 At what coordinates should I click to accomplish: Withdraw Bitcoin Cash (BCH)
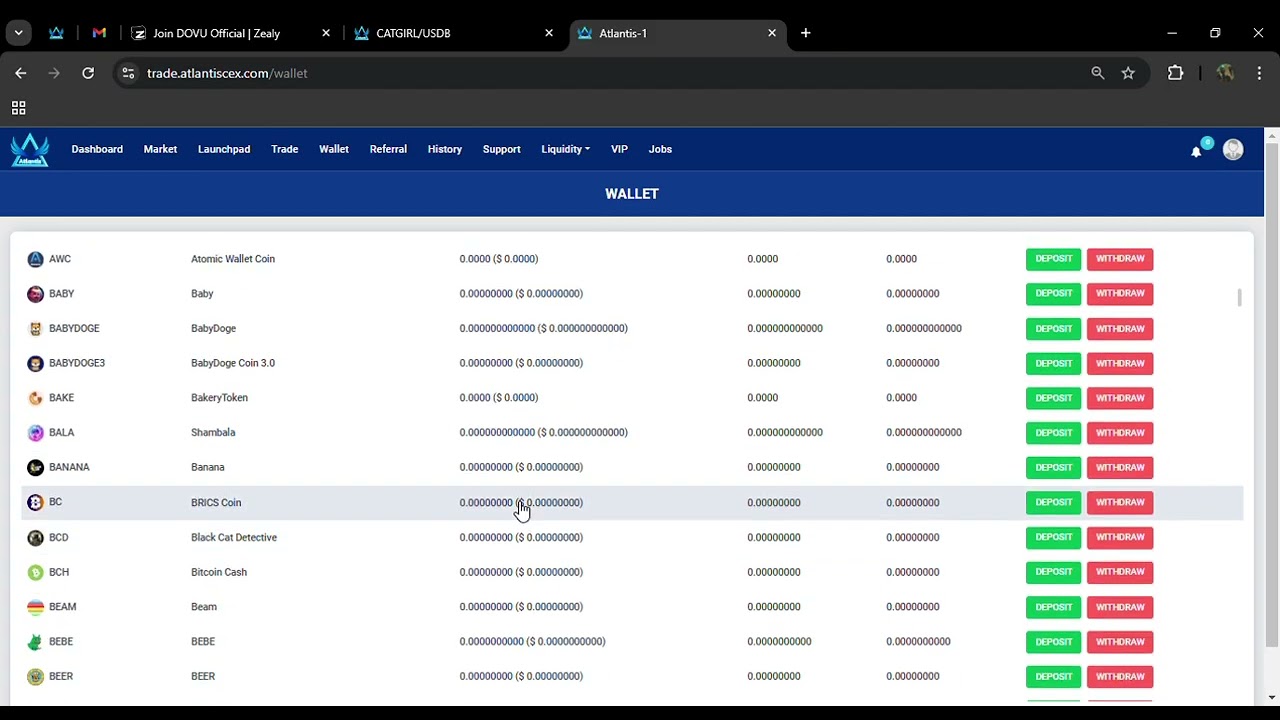1120,572
